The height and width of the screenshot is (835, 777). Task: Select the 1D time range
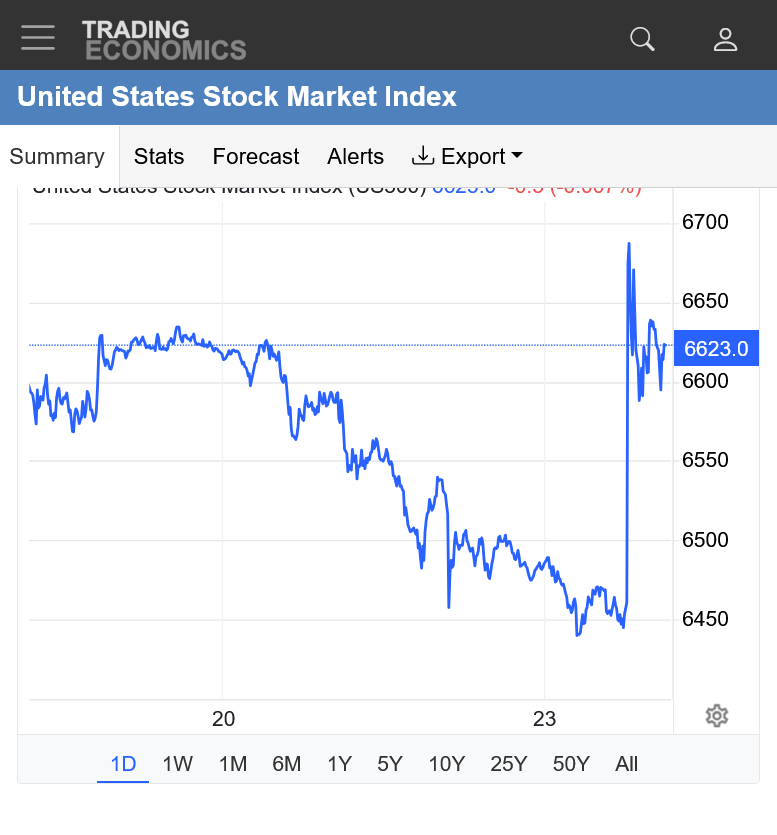[123, 764]
